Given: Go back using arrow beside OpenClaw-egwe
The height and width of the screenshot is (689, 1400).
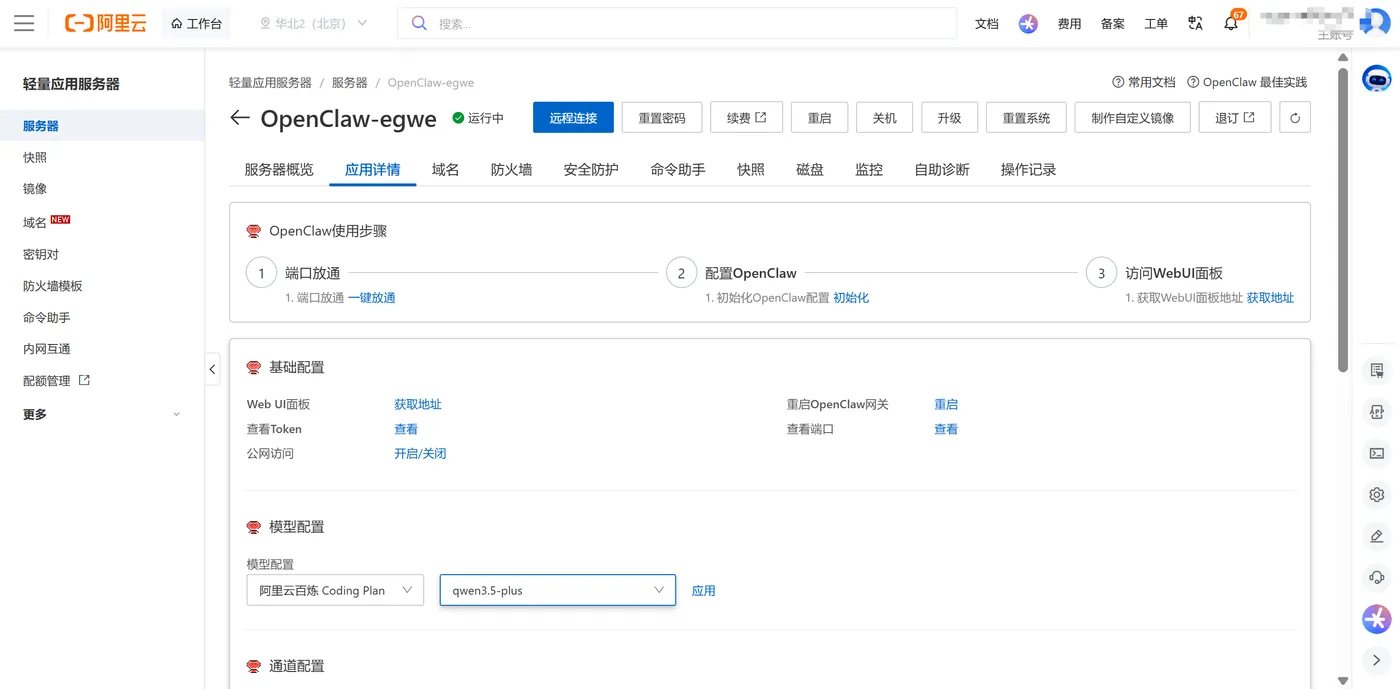Looking at the screenshot, I should click(x=239, y=118).
